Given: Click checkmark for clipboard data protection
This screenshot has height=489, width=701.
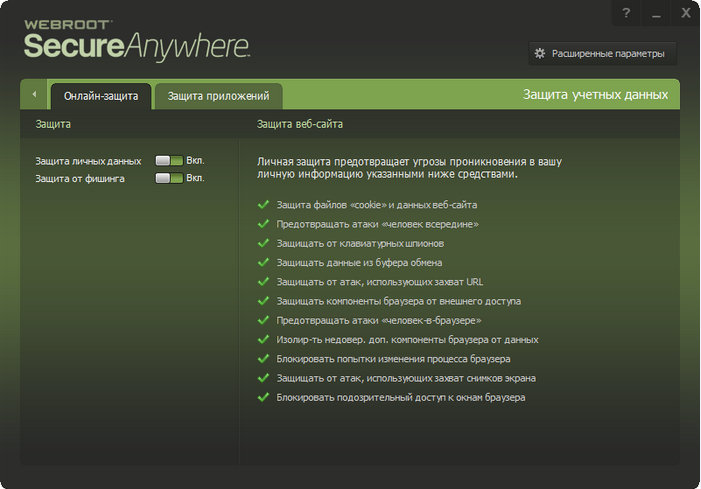Looking at the screenshot, I should point(263,262).
